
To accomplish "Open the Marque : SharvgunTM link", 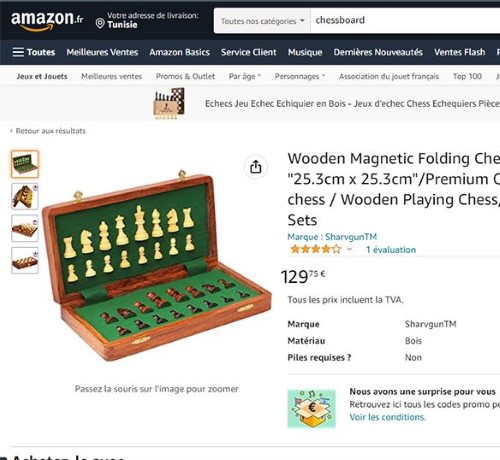I will click(x=332, y=237).
